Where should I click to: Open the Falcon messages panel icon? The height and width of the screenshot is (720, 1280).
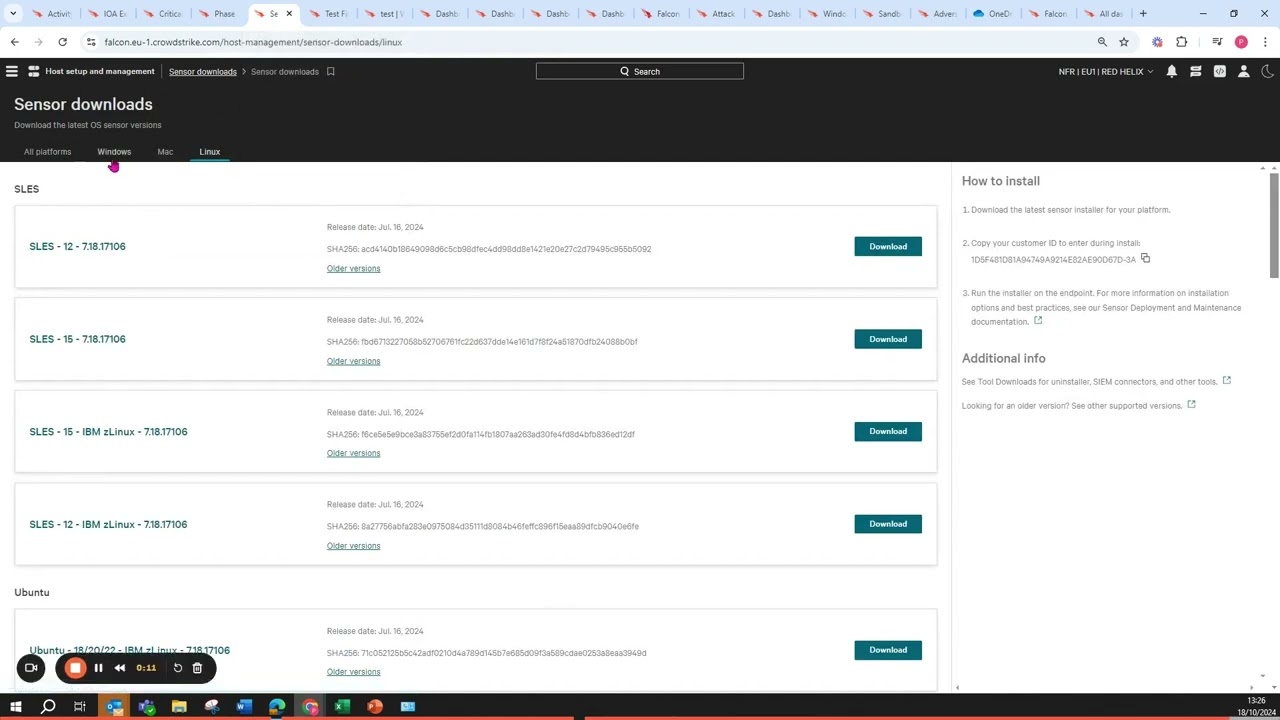(1195, 71)
